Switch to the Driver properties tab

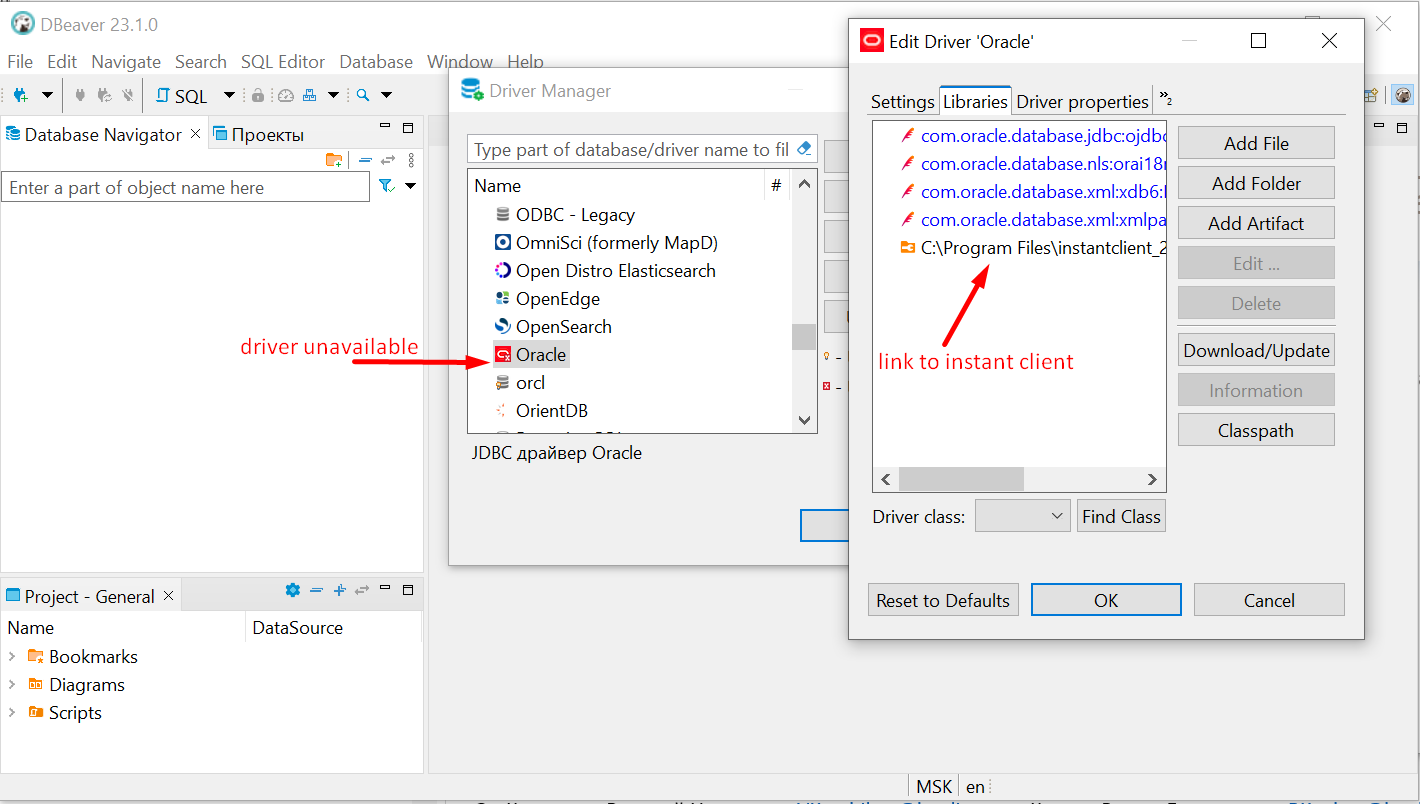tap(1082, 101)
